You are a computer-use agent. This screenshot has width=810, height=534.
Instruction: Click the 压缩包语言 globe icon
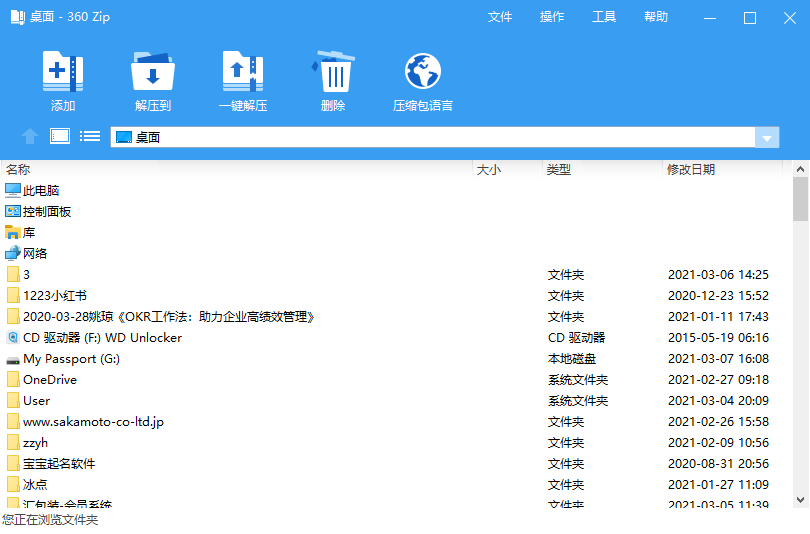423,71
